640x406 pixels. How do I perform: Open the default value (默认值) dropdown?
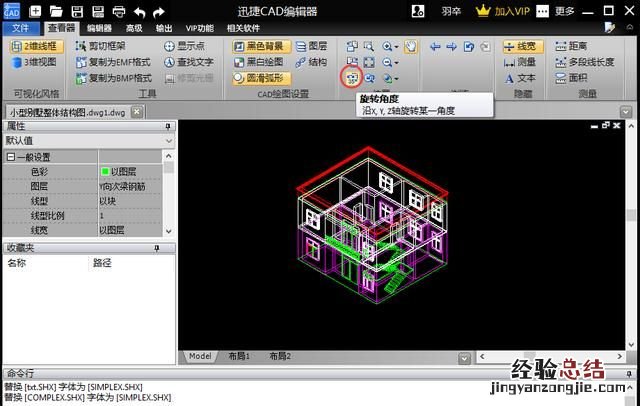pyautogui.click(x=87, y=142)
